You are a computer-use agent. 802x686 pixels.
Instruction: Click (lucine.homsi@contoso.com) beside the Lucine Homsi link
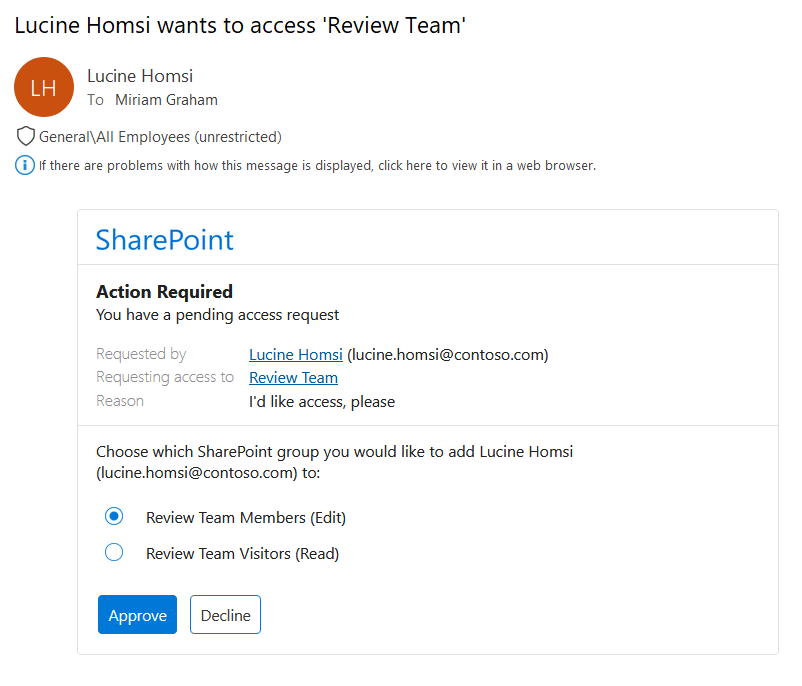(448, 355)
